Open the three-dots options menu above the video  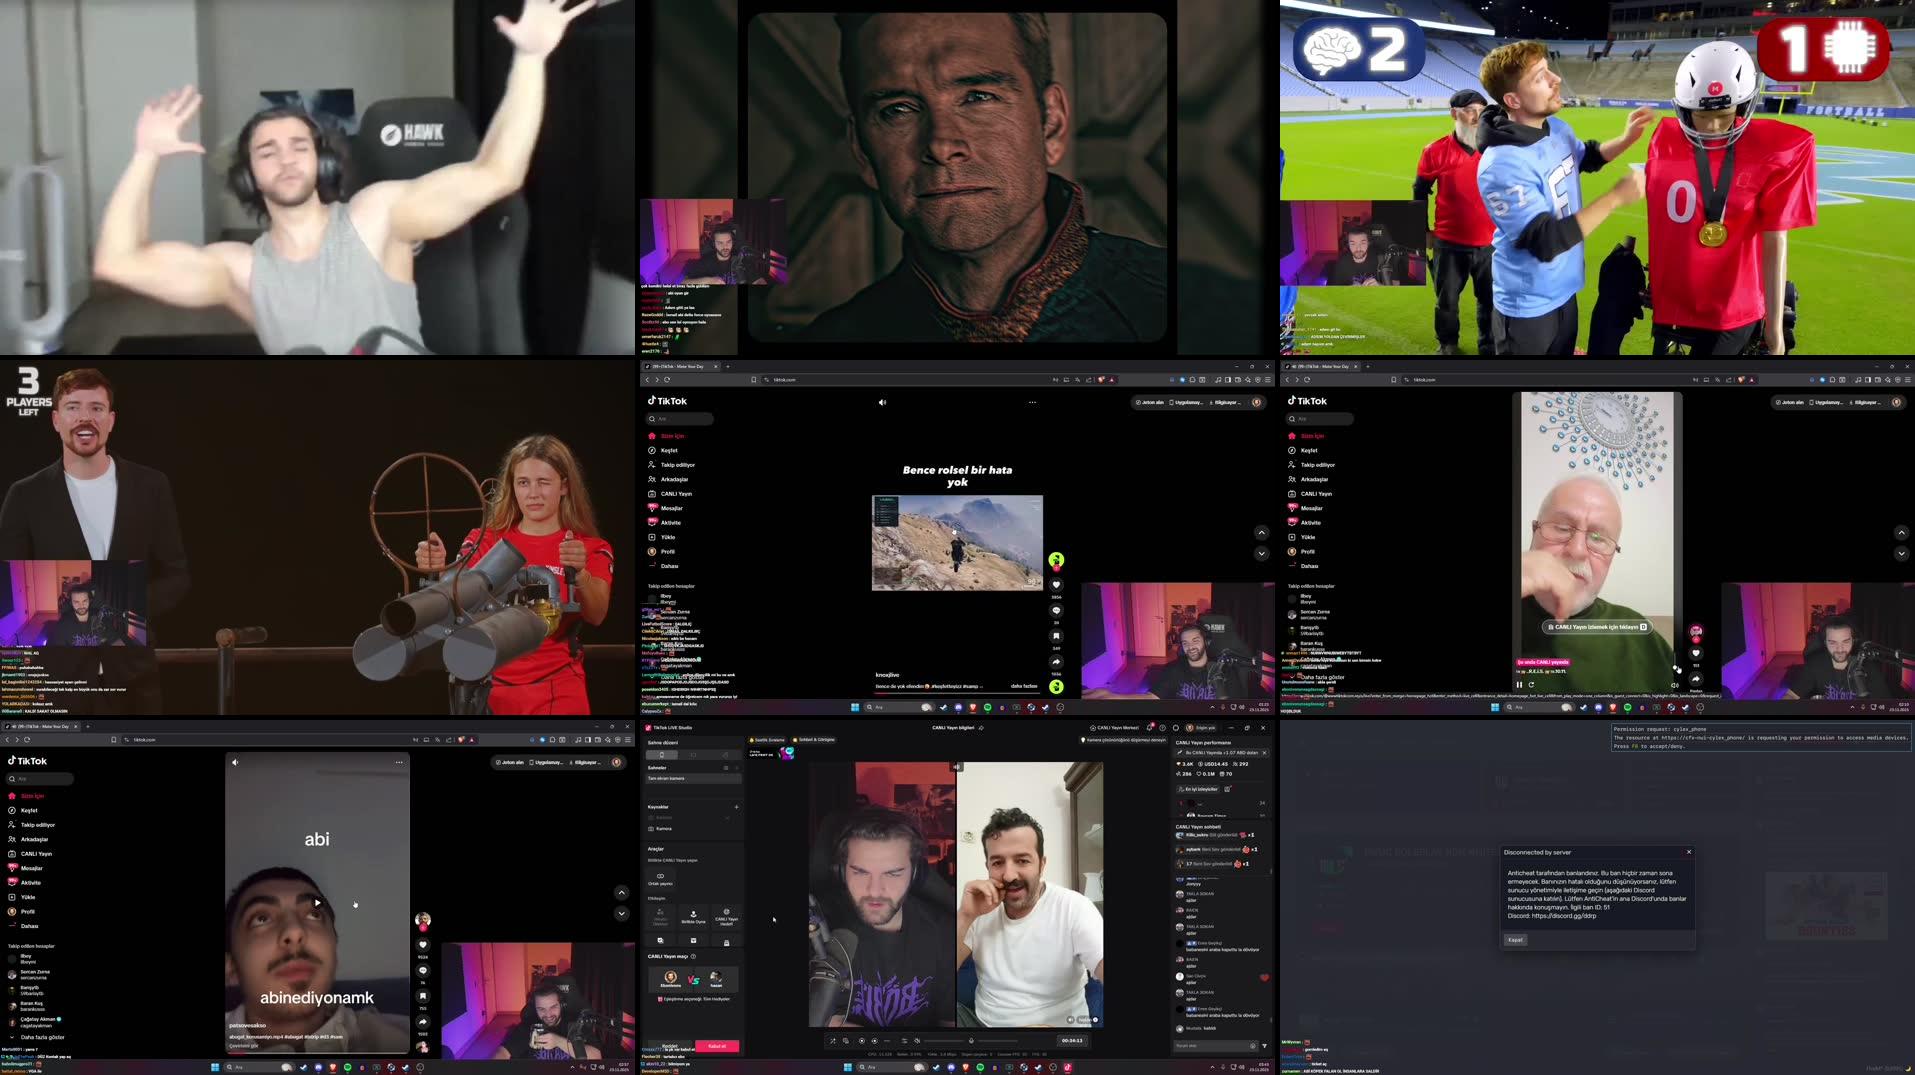[1032, 402]
